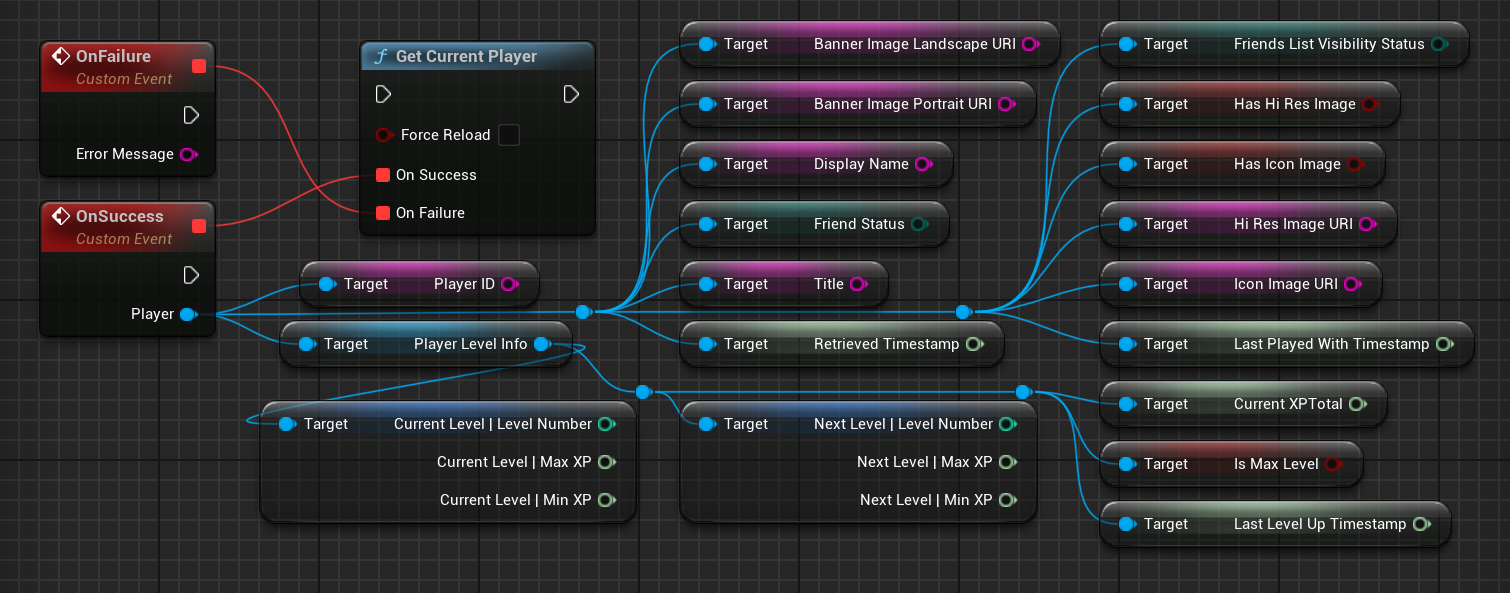This screenshot has width=1510, height=593.
Task: Click the Error Message output pin
Action: coord(188,154)
